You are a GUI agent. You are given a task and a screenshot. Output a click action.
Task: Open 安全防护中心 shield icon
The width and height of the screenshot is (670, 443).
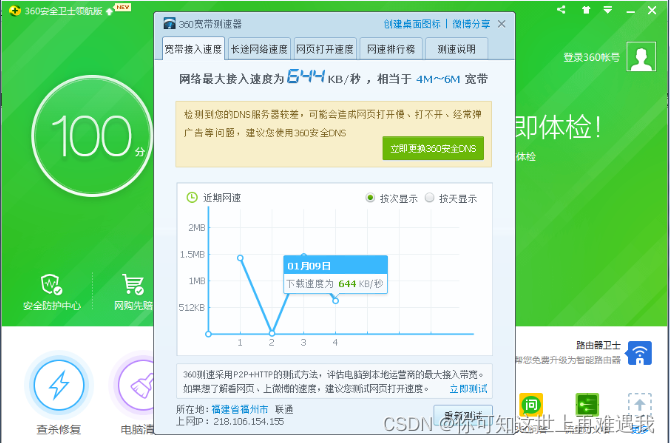(52, 285)
